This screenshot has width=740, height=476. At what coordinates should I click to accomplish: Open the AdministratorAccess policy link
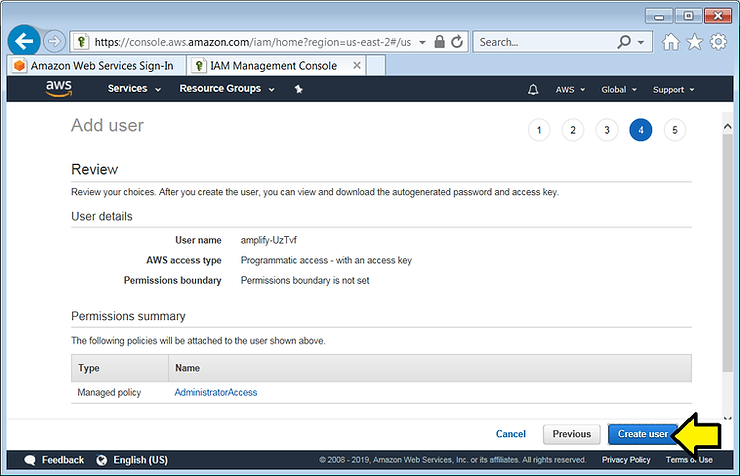click(x=216, y=393)
